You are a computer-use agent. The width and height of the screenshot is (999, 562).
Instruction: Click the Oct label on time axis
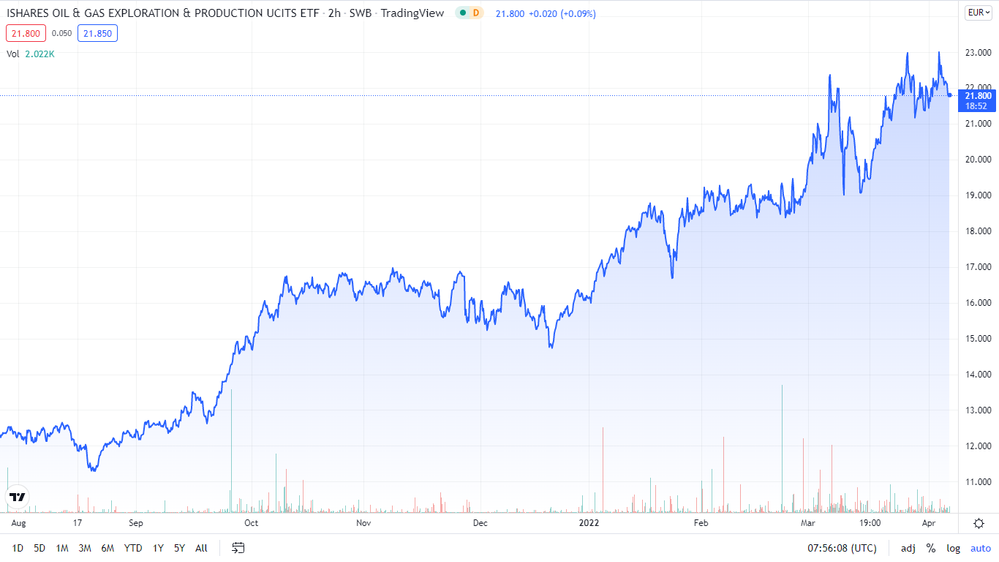(251, 523)
